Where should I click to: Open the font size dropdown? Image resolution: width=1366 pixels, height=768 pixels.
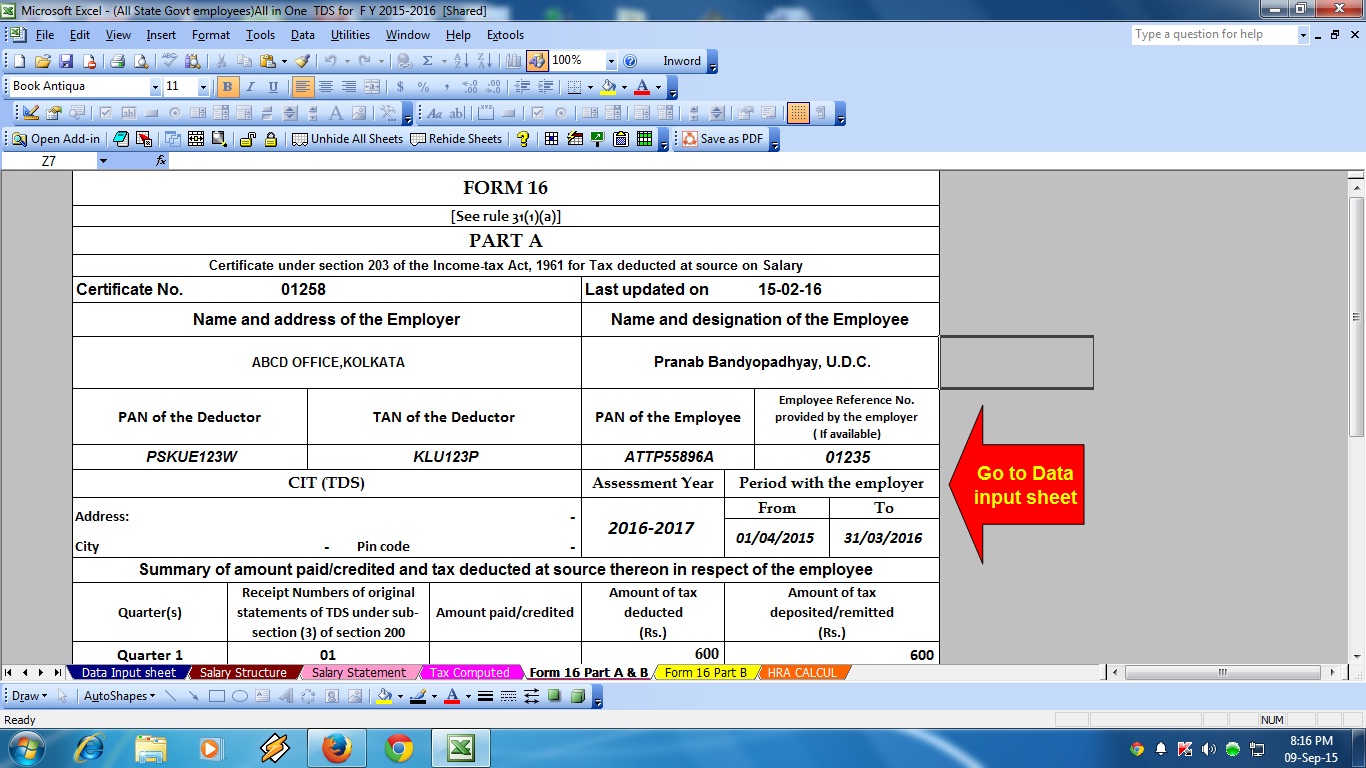point(203,87)
